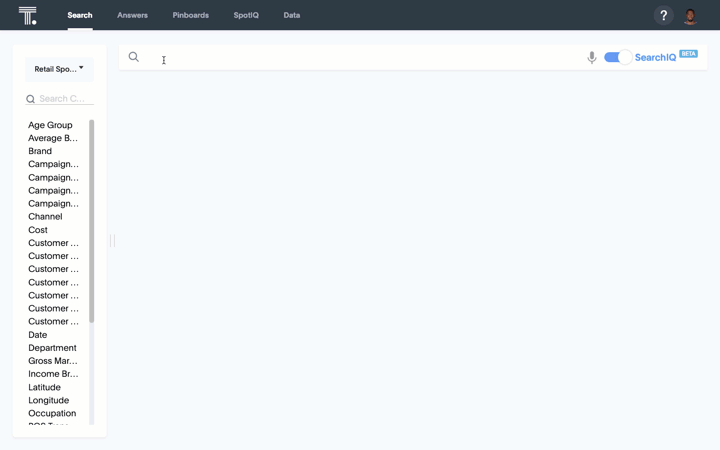Select the Gross Mar... column
Image resolution: width=720 pixels, height=450 pixels.
(x=53, y=361)
